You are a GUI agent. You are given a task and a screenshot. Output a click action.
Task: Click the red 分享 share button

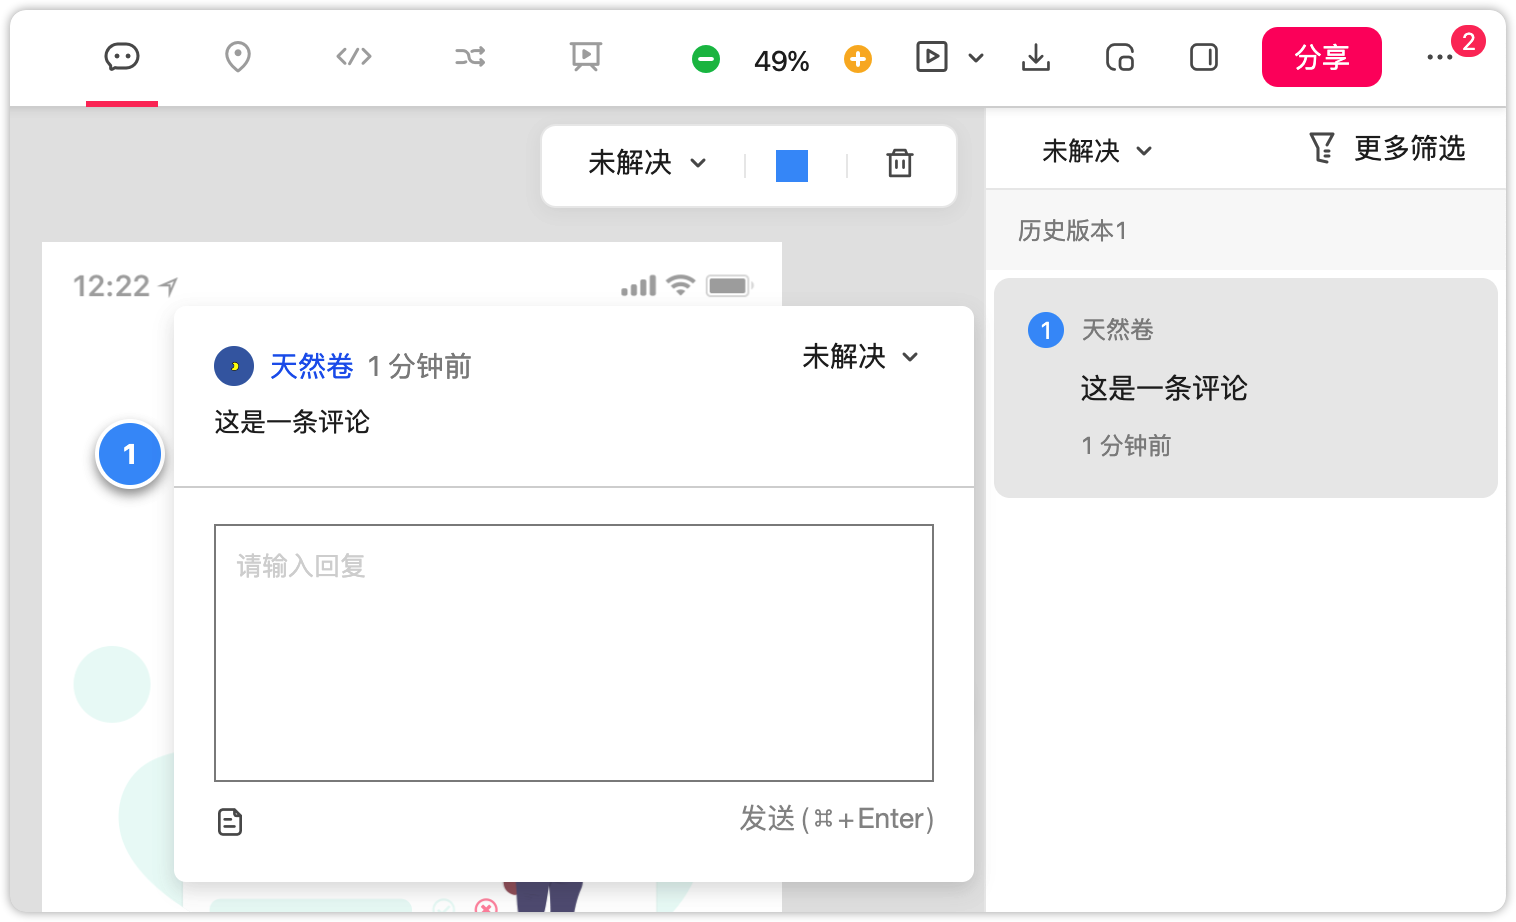point(1321,57)
